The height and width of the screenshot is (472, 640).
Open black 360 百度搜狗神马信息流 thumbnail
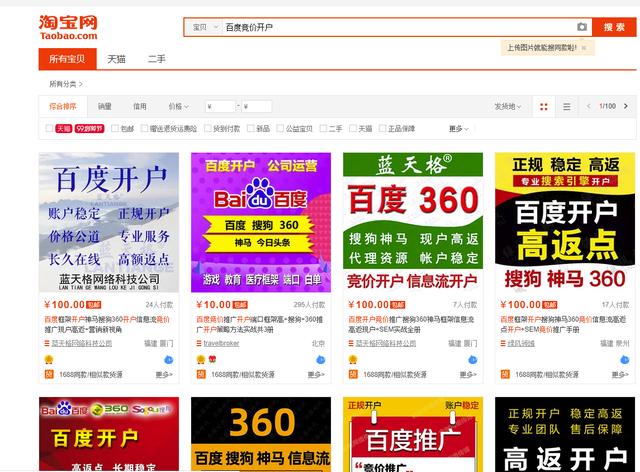[x=261, y=434]
